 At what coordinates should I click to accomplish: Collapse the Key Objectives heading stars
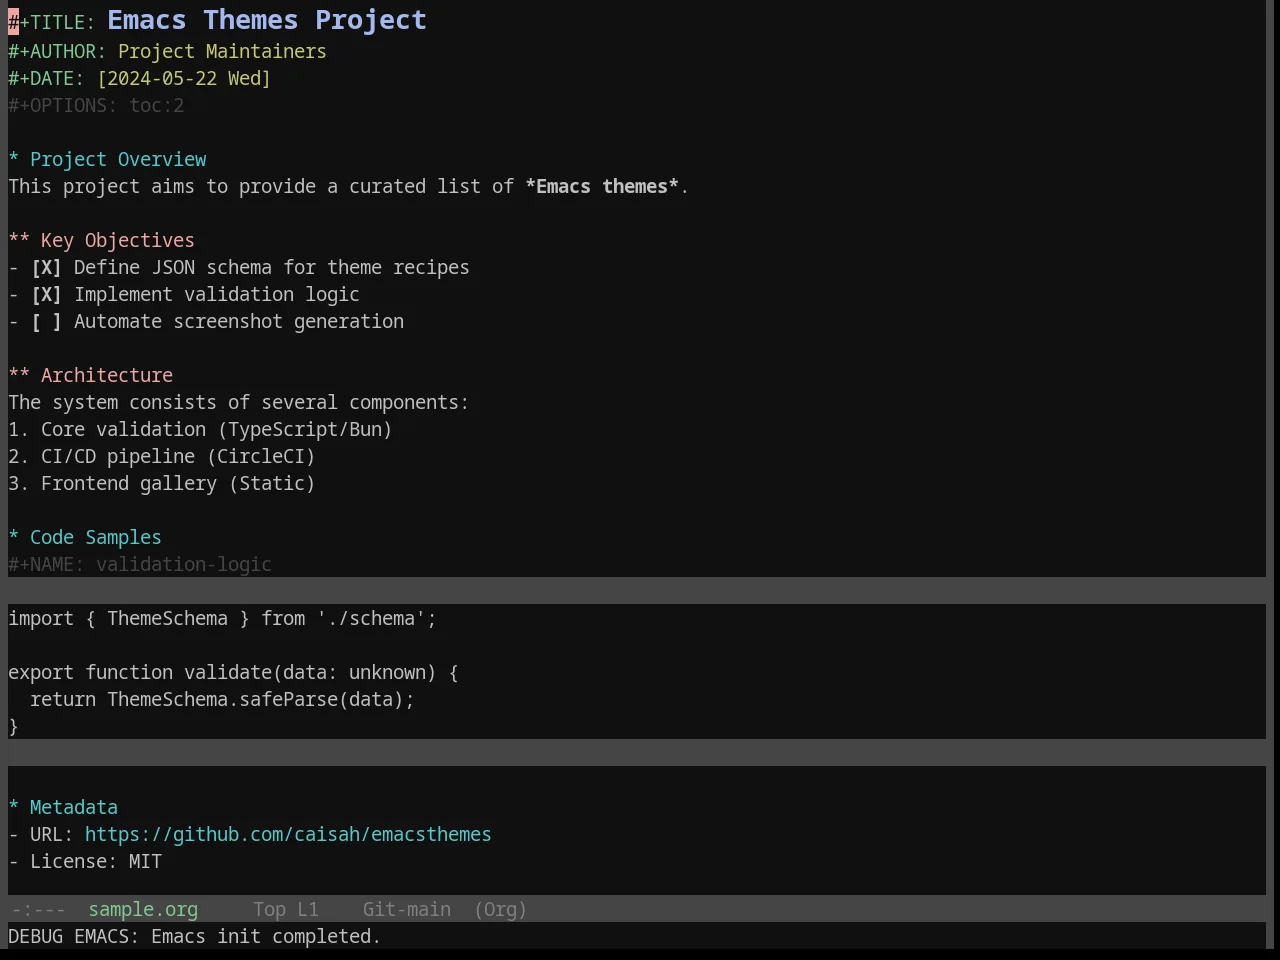[x=19, y=240]
